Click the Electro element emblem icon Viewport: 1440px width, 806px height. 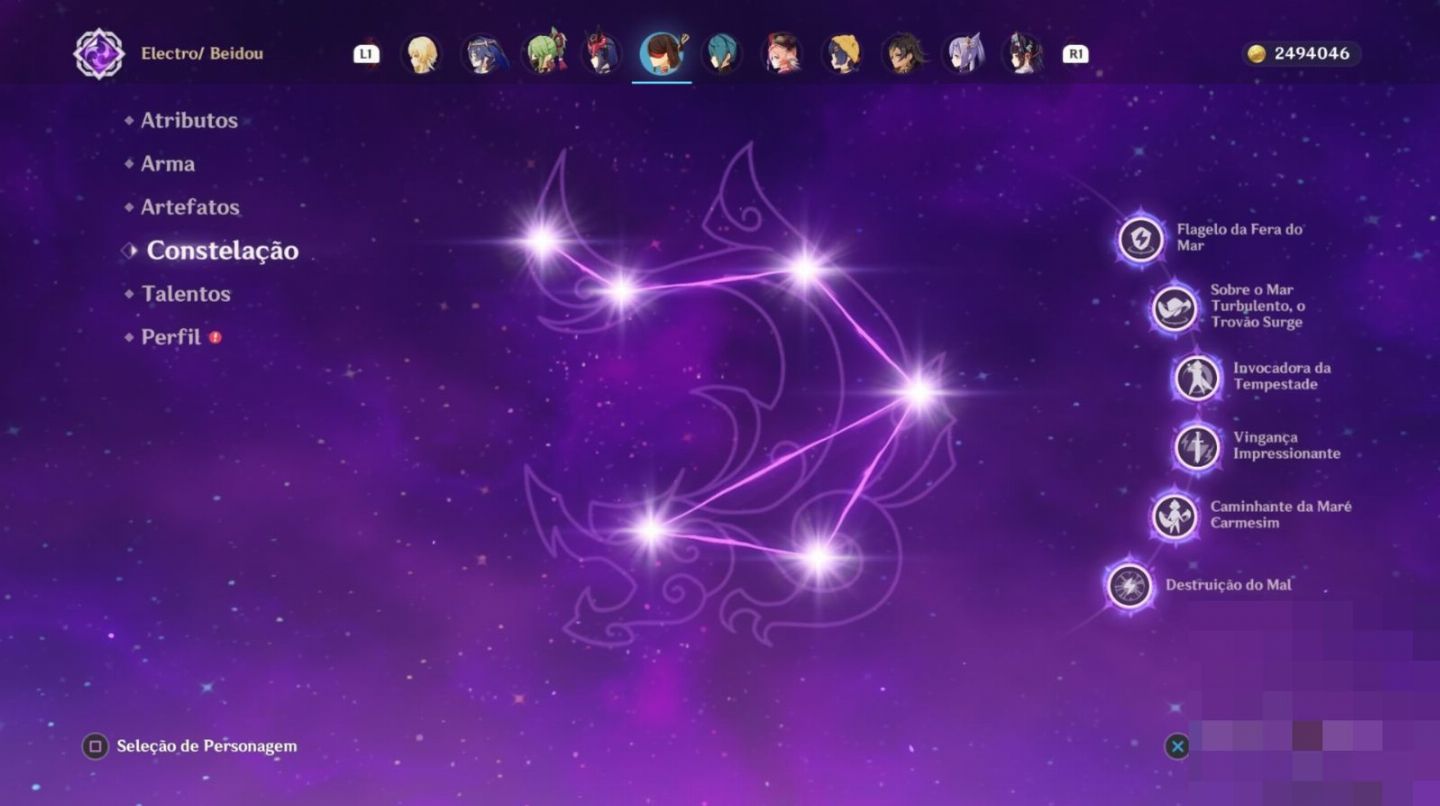[x=99, y=53]
